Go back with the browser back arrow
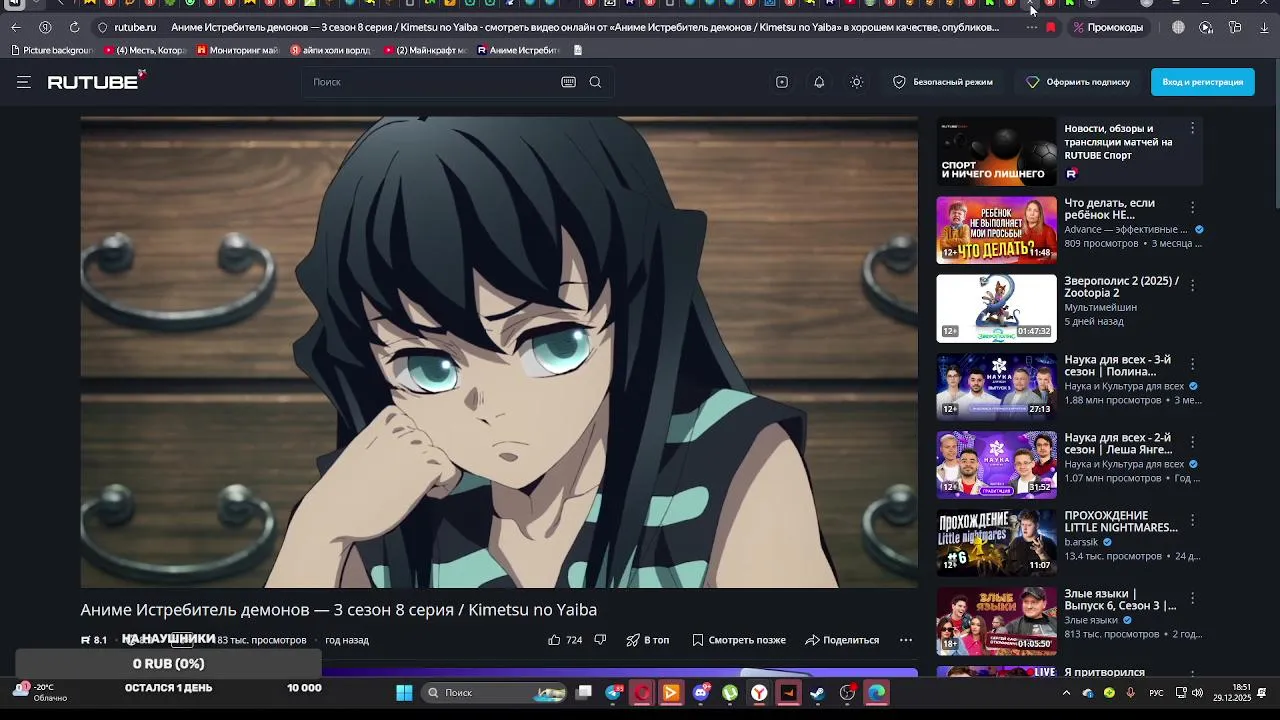 (15, 28)
